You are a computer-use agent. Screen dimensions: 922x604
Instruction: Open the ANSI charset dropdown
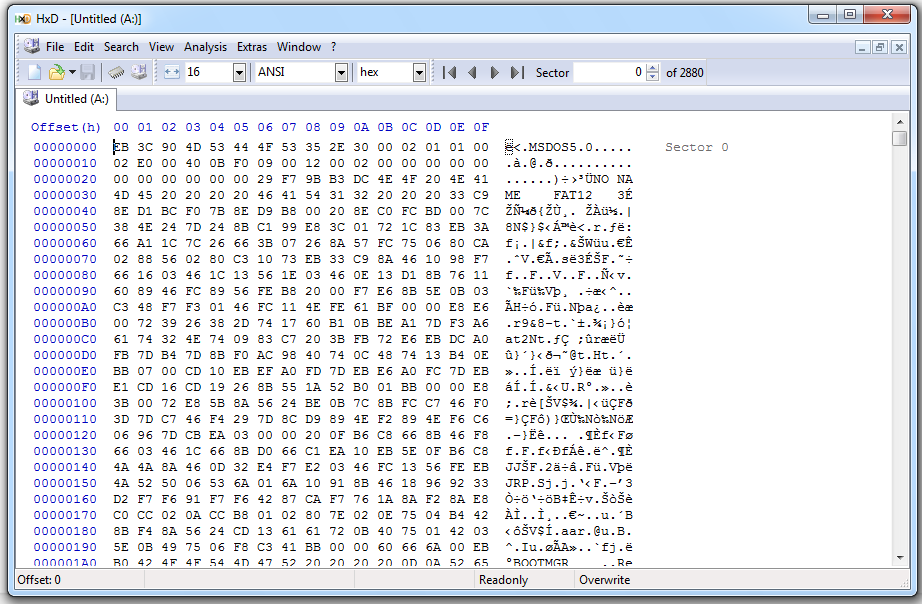pyautogui.click(x=341, y=72)
